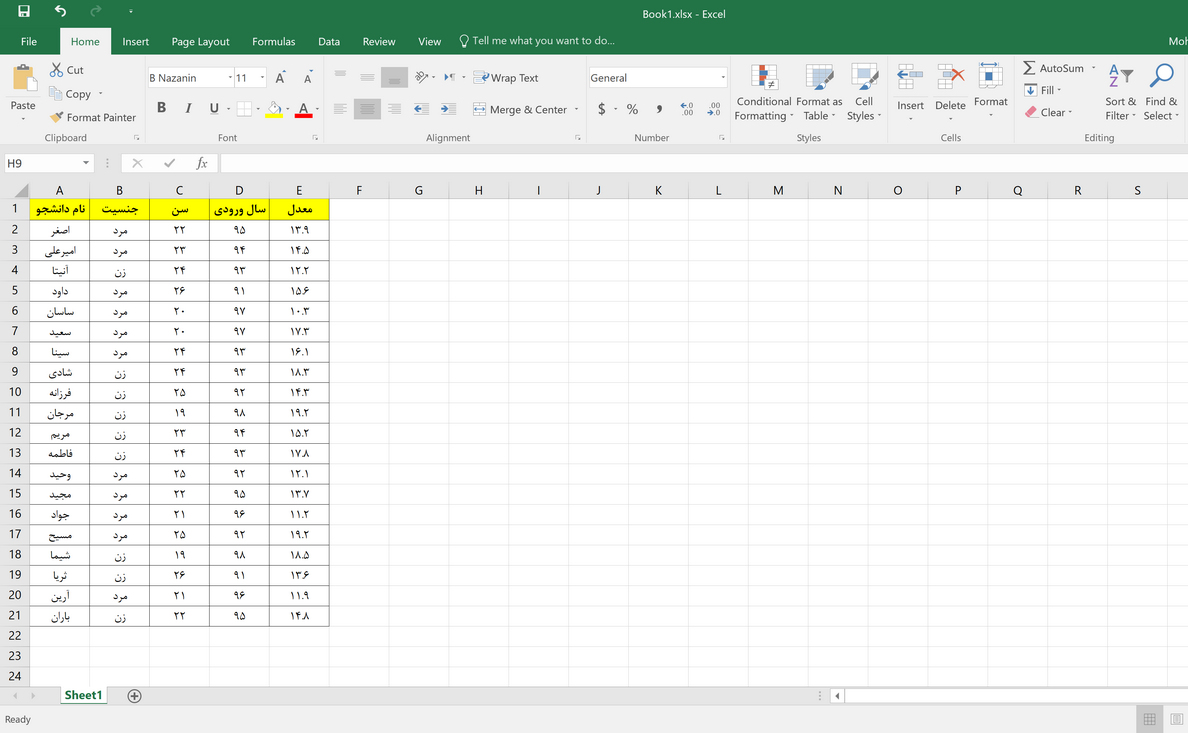Click the Cut button
This screenshot has width=1188, height=733.
(67, 70)
